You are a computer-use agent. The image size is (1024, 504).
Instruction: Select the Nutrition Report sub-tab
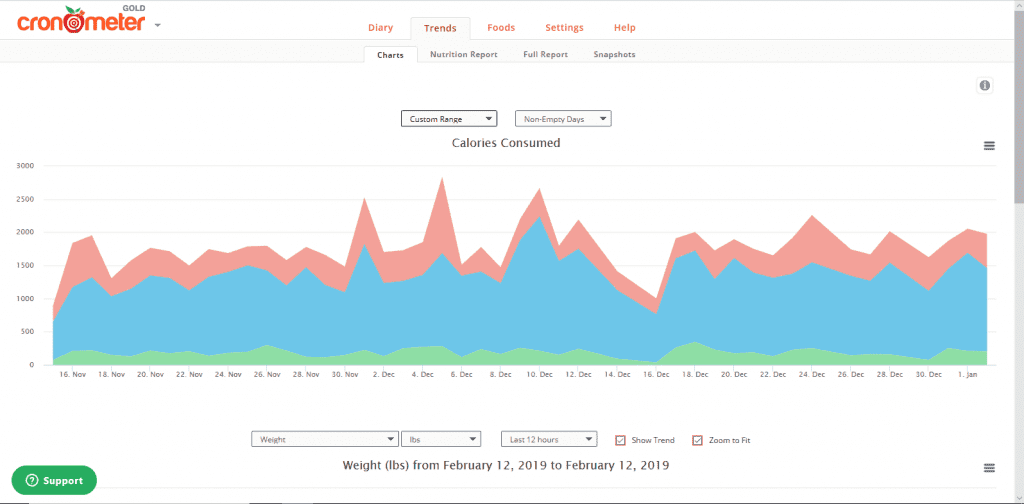tap(463, 54)
